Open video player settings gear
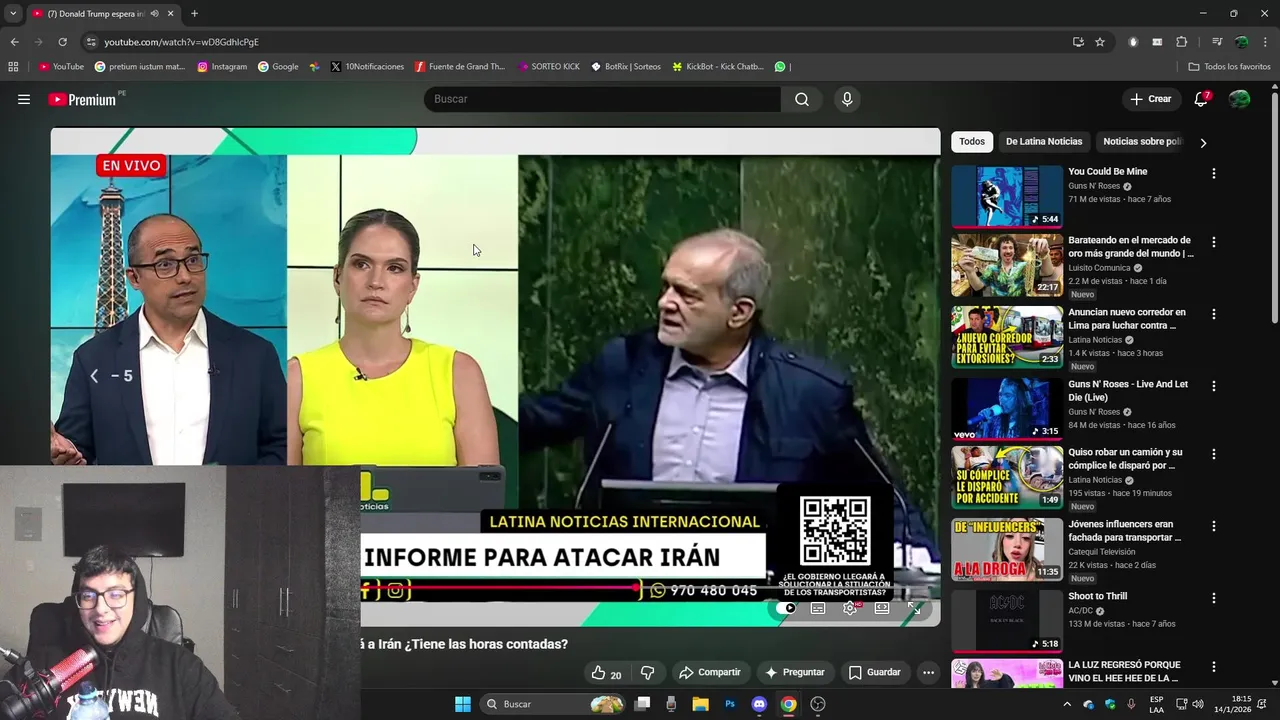The width and height of the screenshot is (1280, 720). coord(850,608)
